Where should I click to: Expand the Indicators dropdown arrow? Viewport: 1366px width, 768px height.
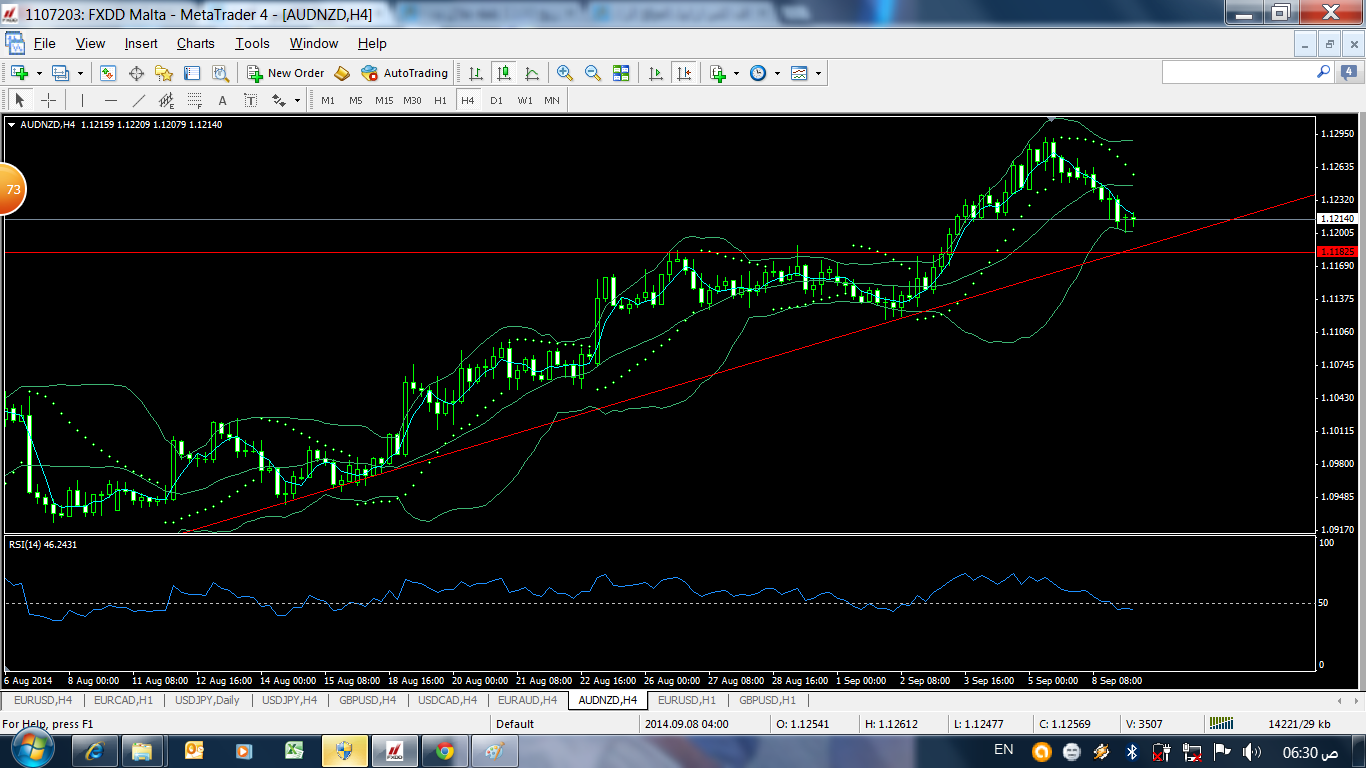tap(736, 73)
